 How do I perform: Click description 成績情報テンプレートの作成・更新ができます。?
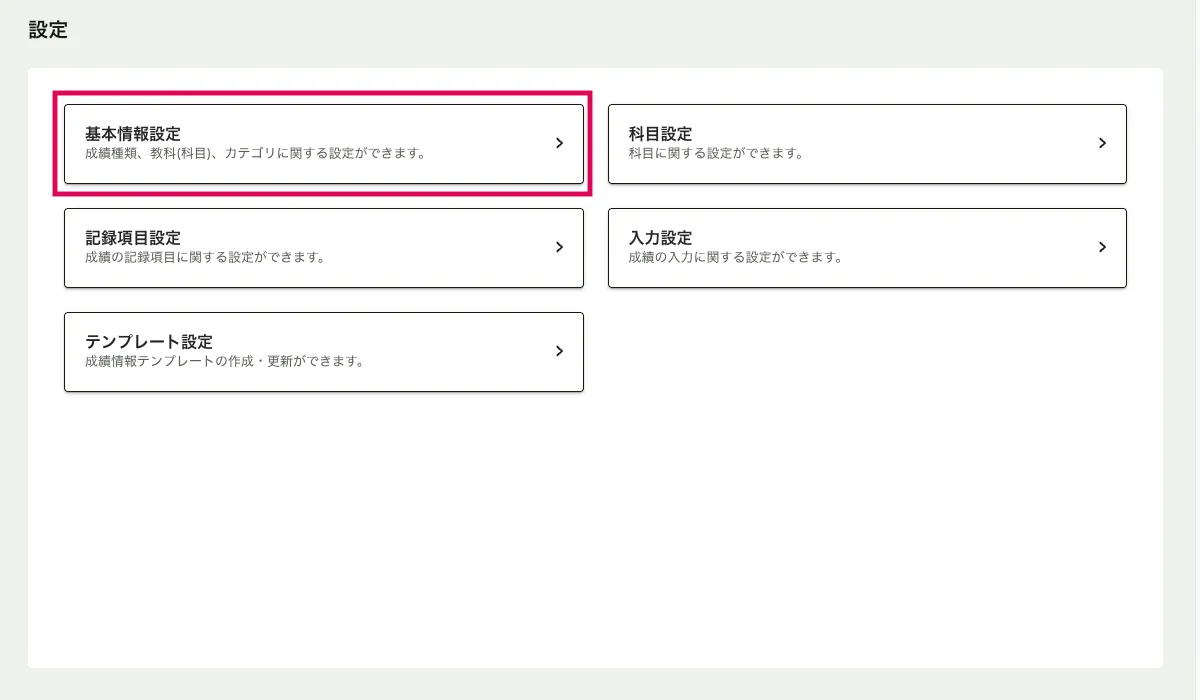click(225, 361)
